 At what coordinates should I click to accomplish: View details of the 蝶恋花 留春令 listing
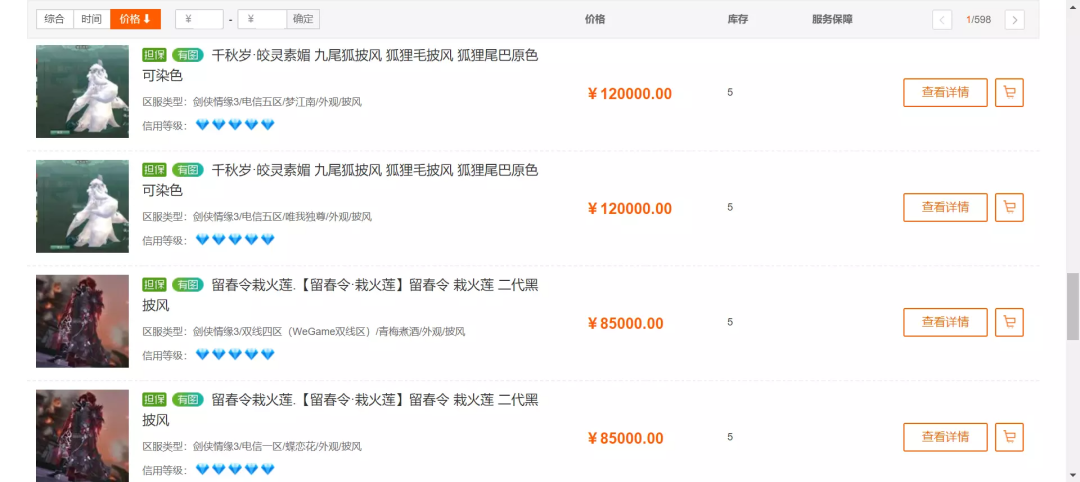[x=945, y=438]
